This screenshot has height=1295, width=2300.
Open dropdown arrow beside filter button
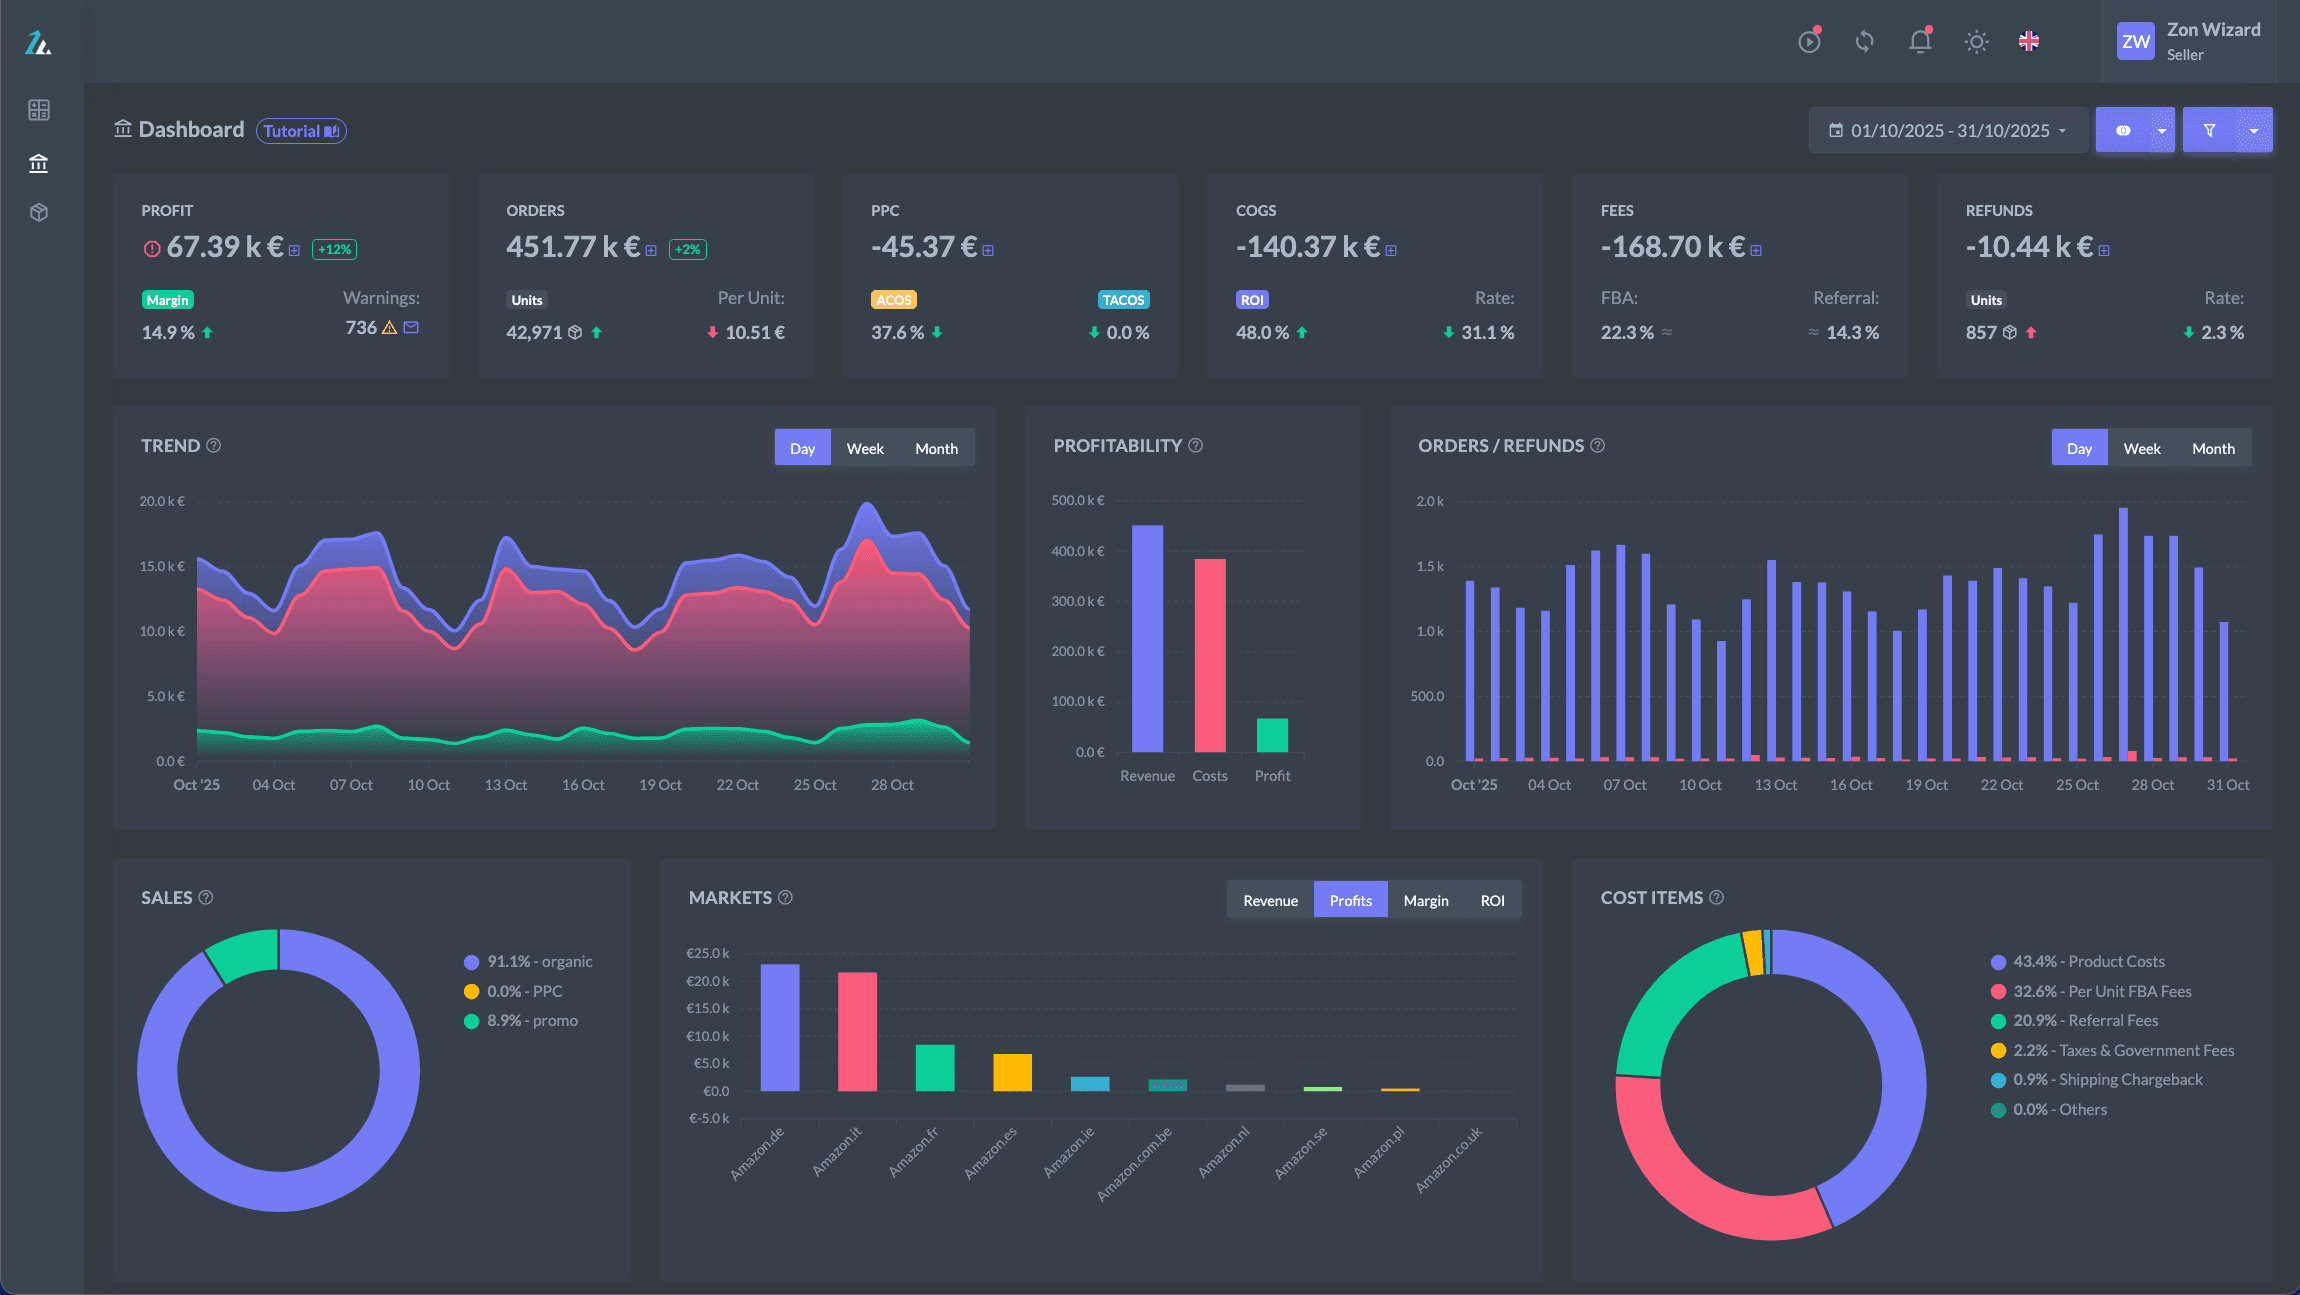(x=2254, y=131)
